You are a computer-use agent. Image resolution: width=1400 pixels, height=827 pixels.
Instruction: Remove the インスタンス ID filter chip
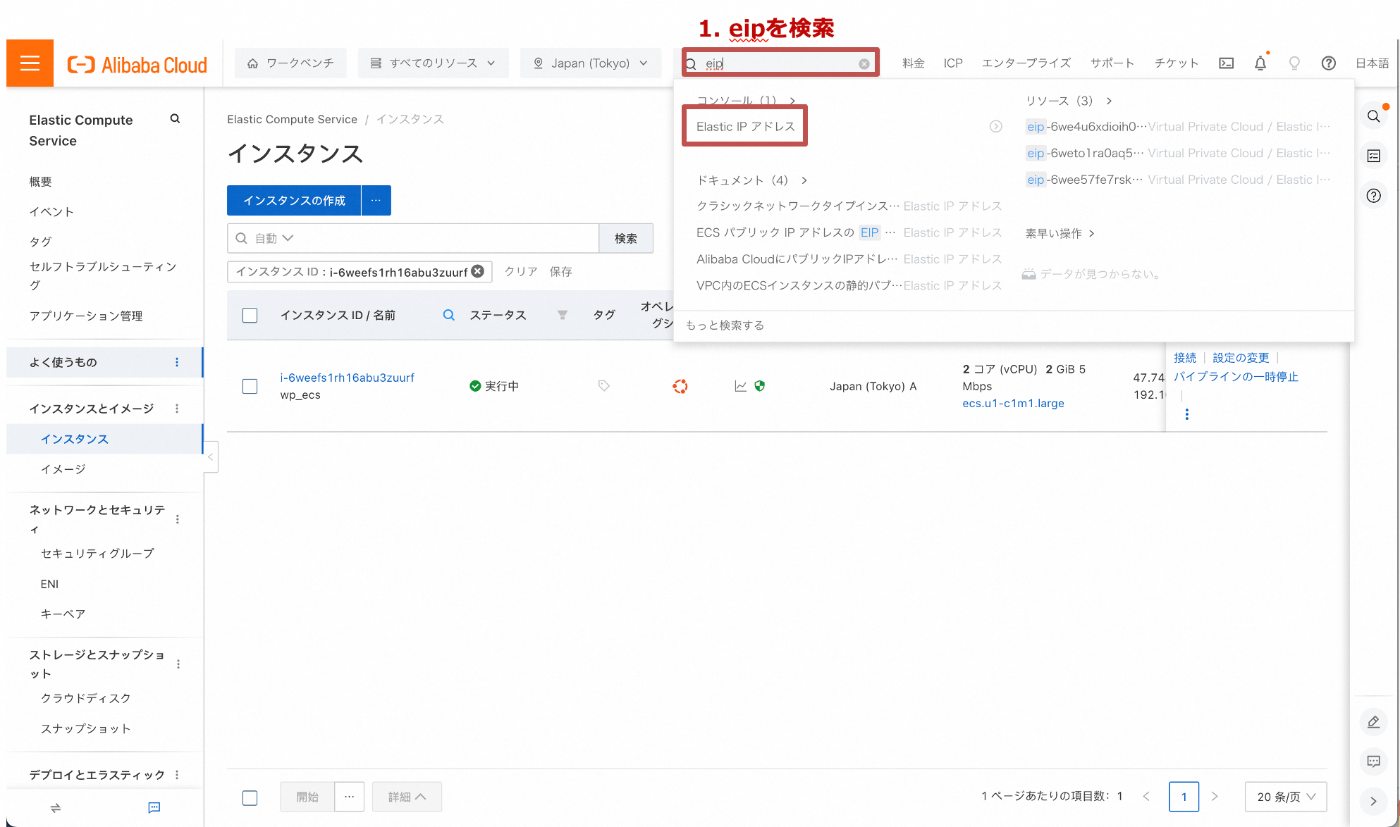click(x=478, y=271)
